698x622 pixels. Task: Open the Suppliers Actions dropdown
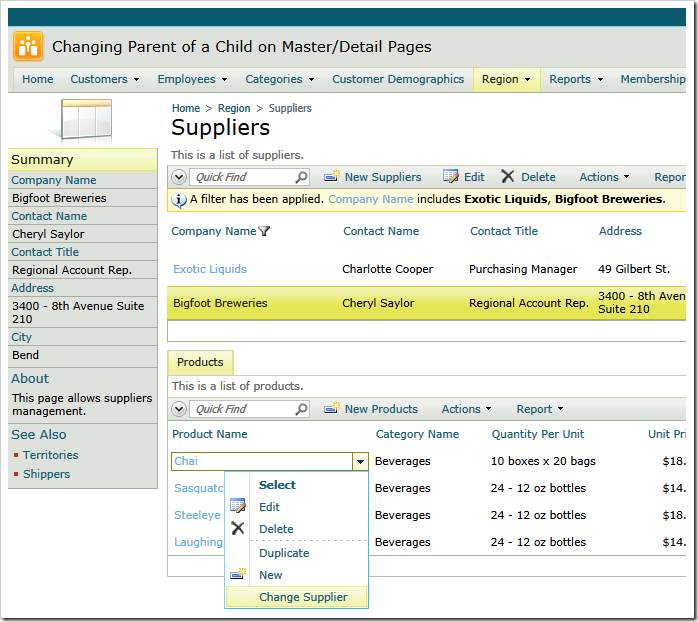(x=604, y=177)
